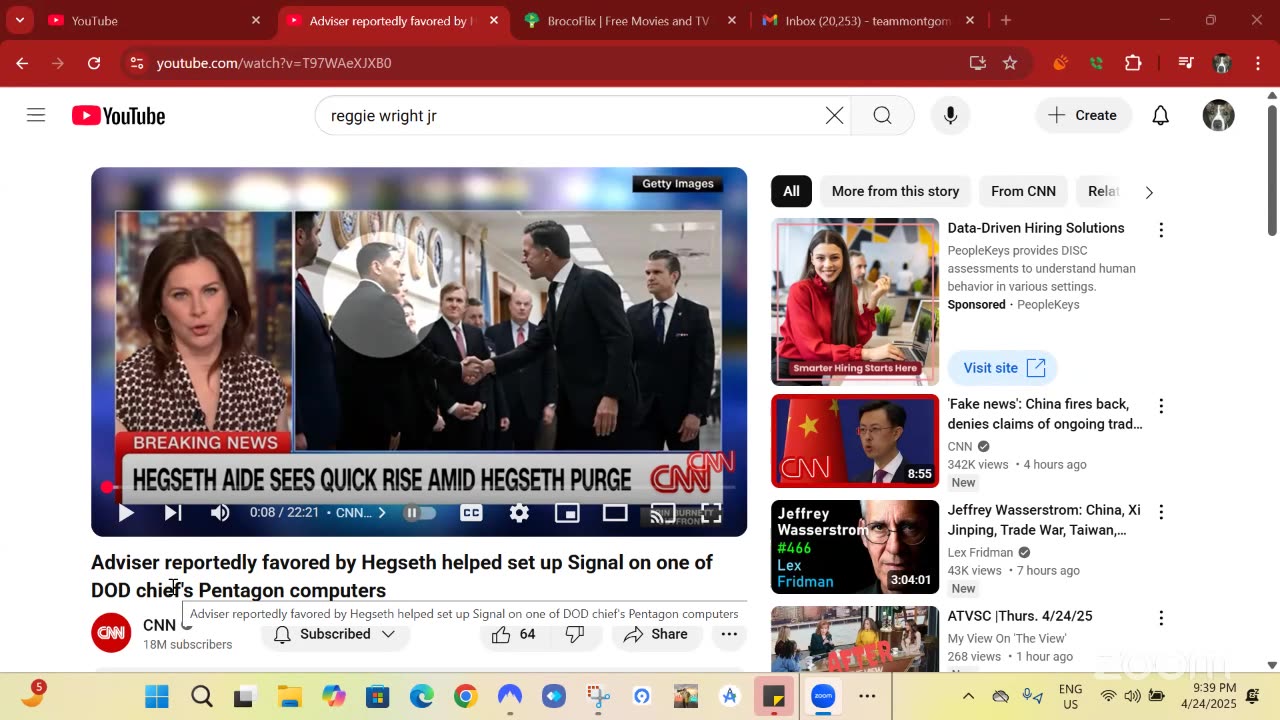Open YouTube account avatar menu

click(1218, 116)
